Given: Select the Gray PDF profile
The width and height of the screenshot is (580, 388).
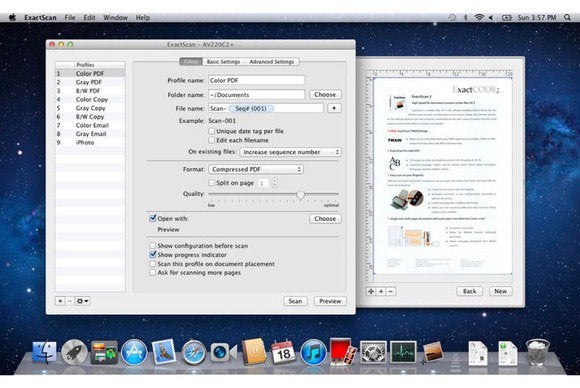Looking at the screenshot, I should [x=90, y=82].
